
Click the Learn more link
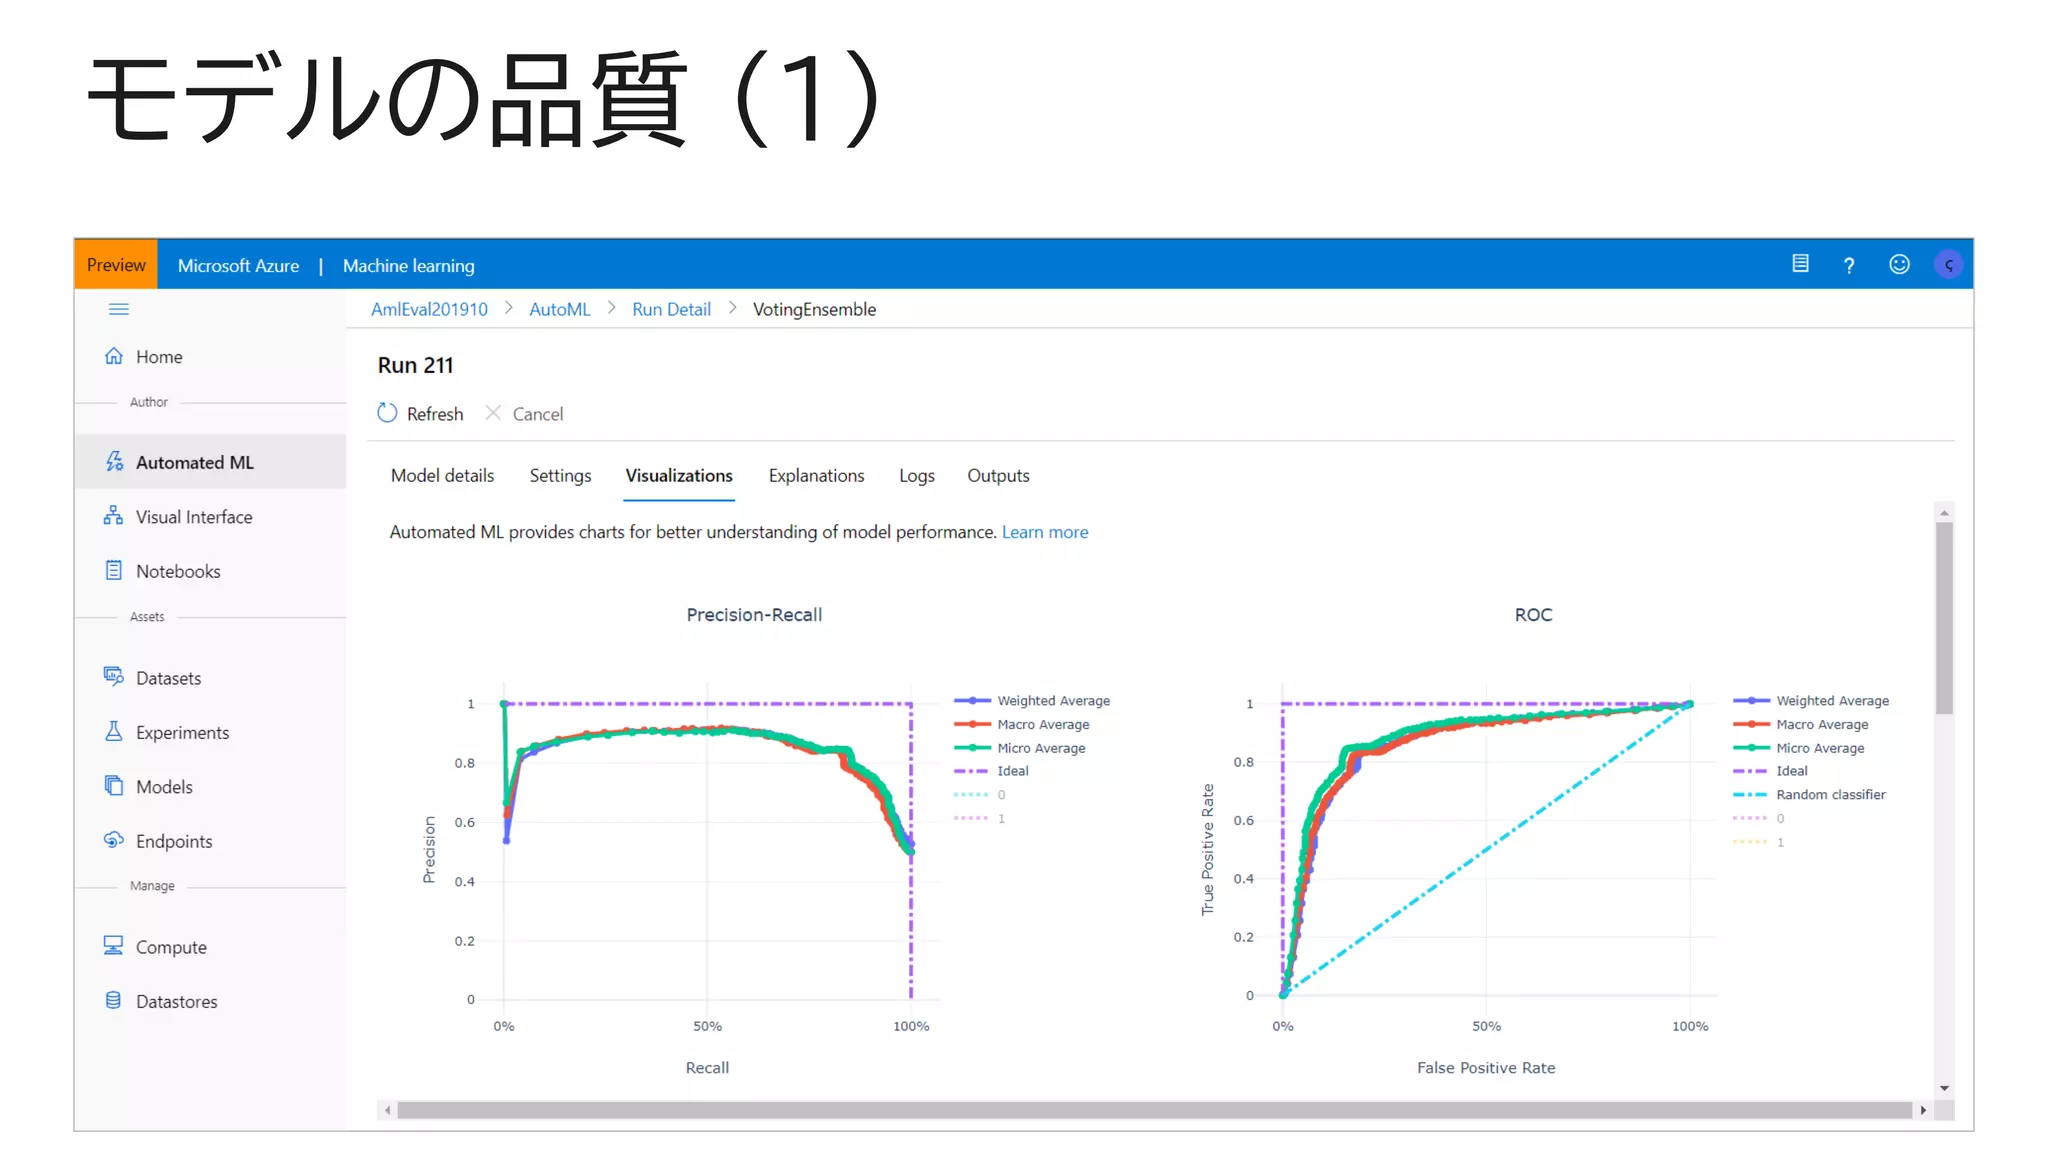(x=1044, y=532)
